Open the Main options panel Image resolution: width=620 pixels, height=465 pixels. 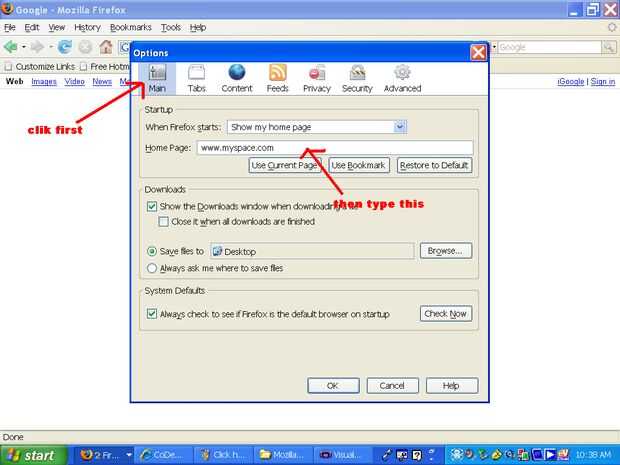pos(157,79)
